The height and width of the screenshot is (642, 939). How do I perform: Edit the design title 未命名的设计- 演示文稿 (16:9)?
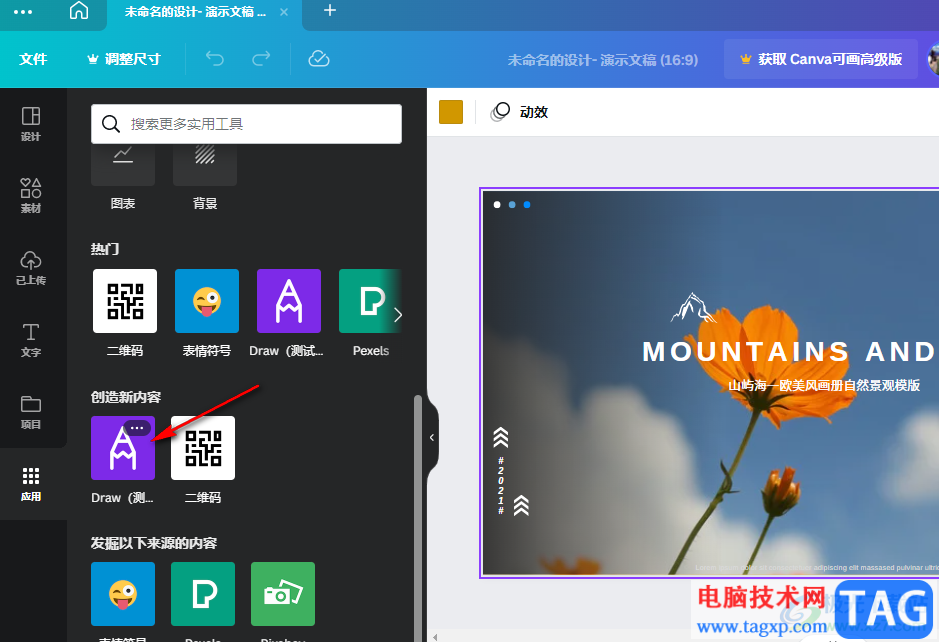click(602, 60)
